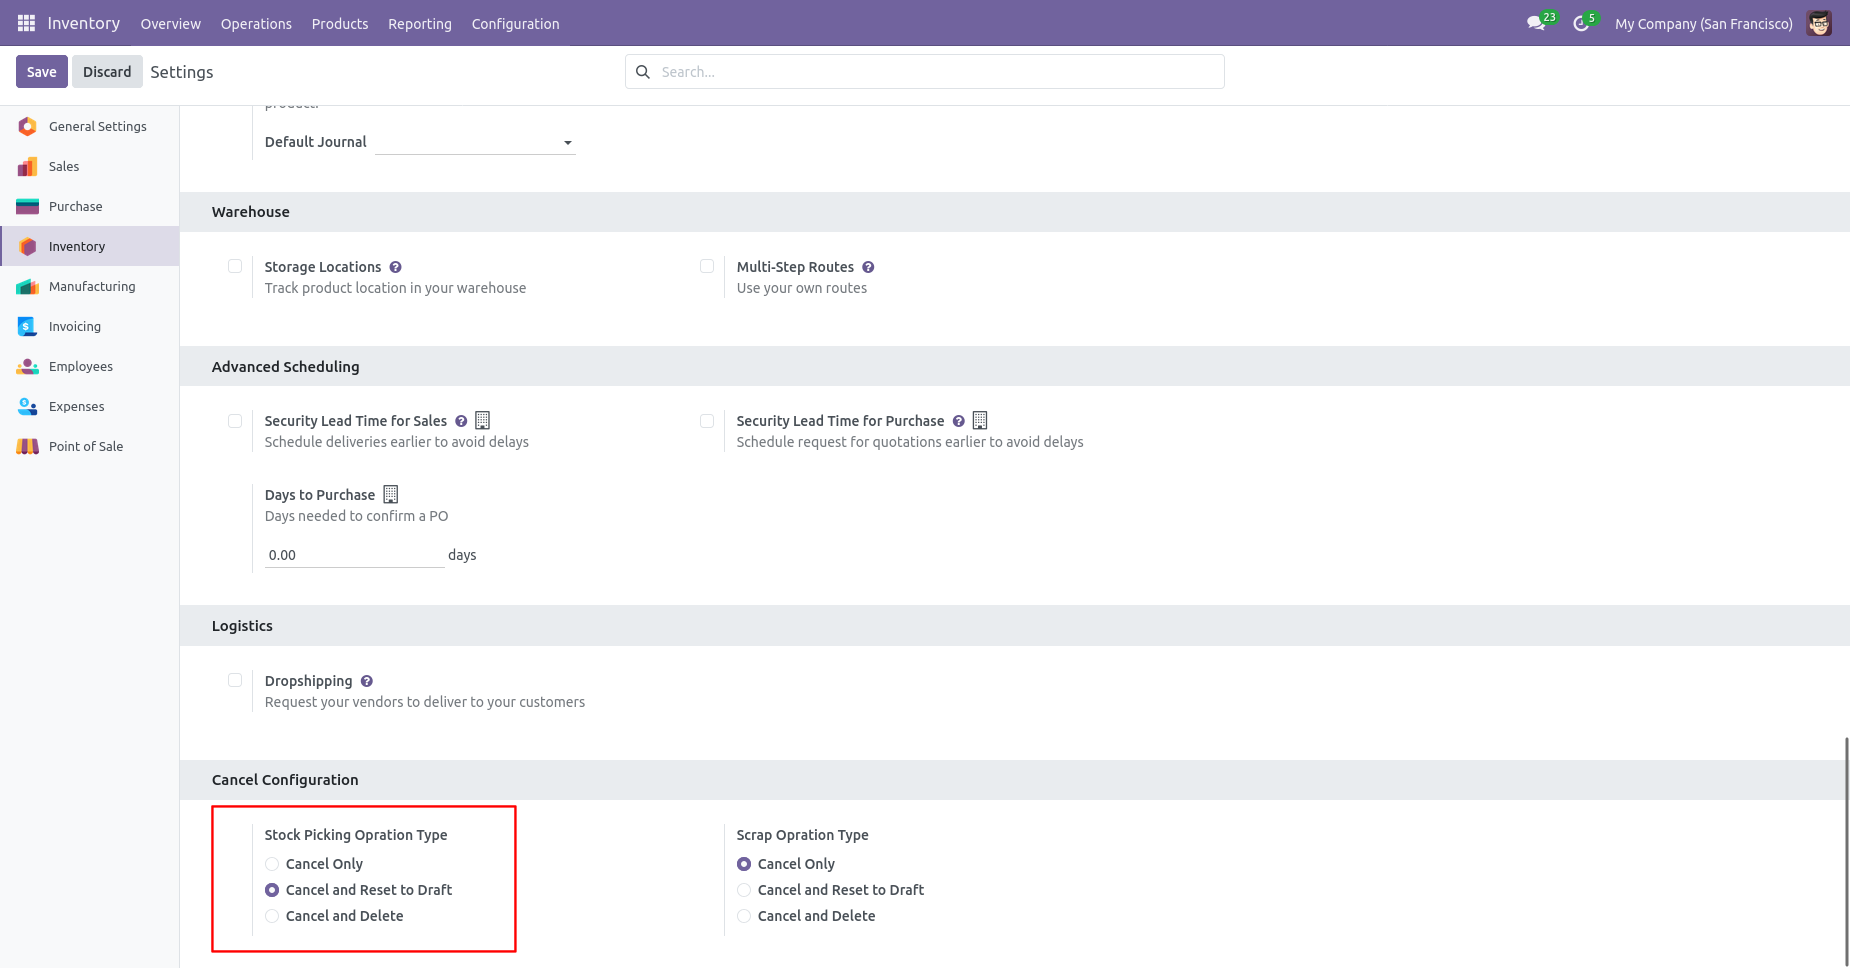The width and height of the screenshot is (1850, 968).
Task: Click the search magnifier icon
Action: click(x=643, y=72)
